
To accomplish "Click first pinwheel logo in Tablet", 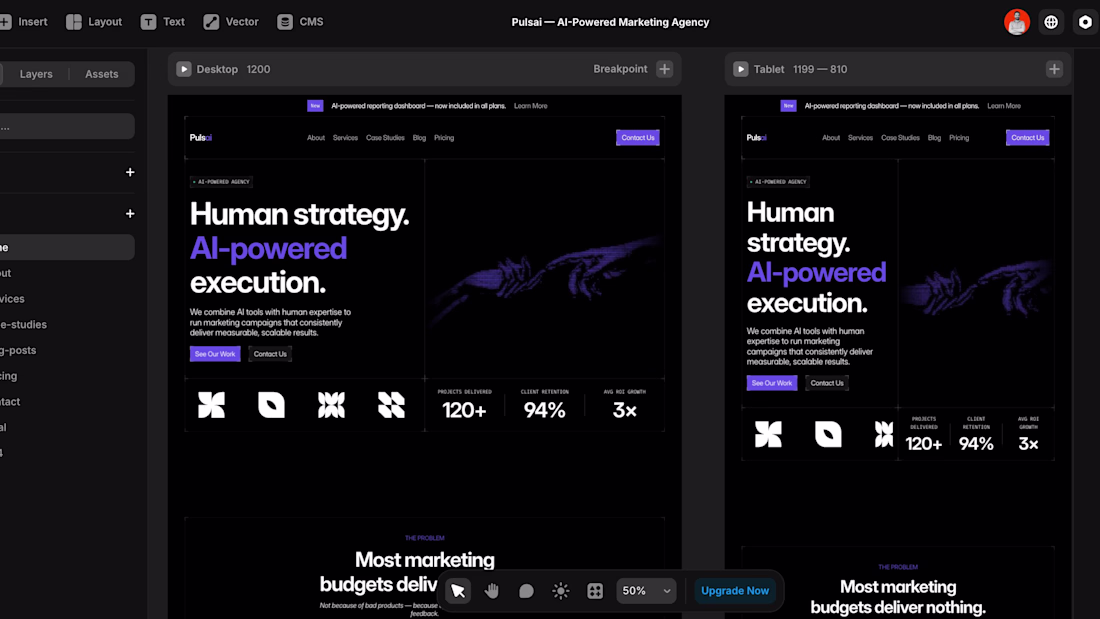I will (768, 434).
